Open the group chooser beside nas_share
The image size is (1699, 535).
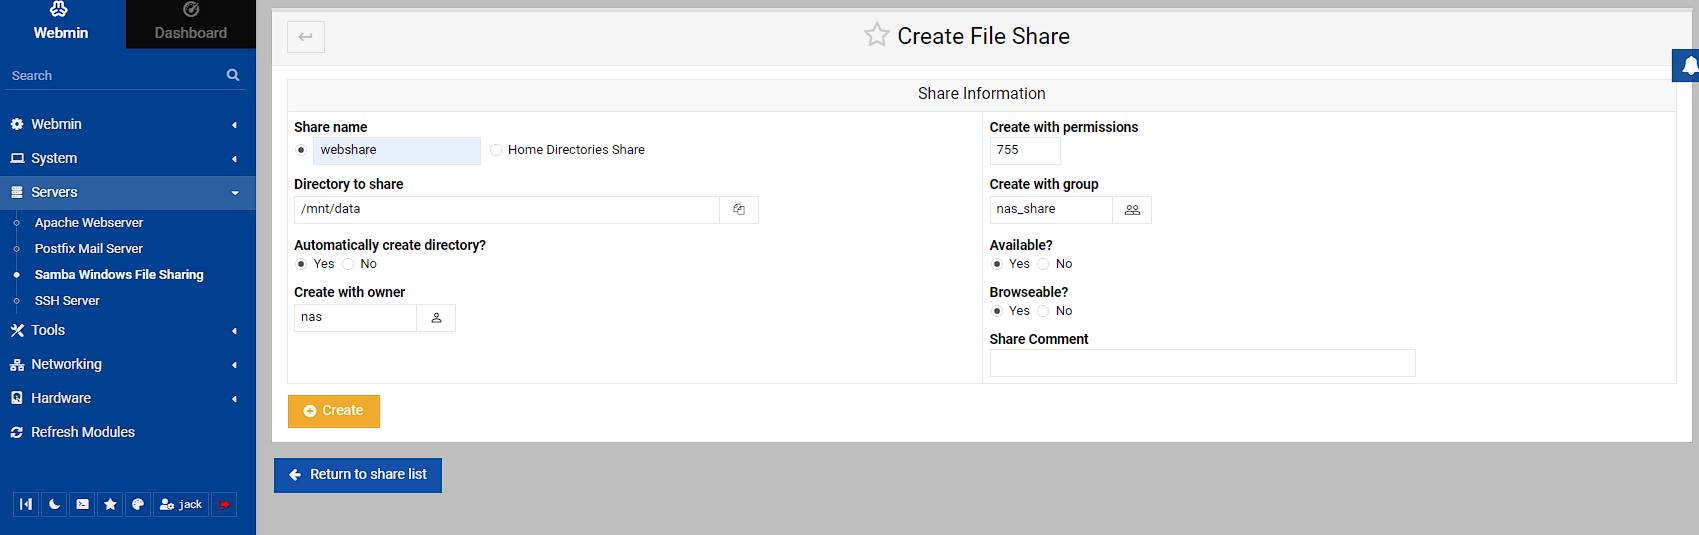(x=1132, y=210)
